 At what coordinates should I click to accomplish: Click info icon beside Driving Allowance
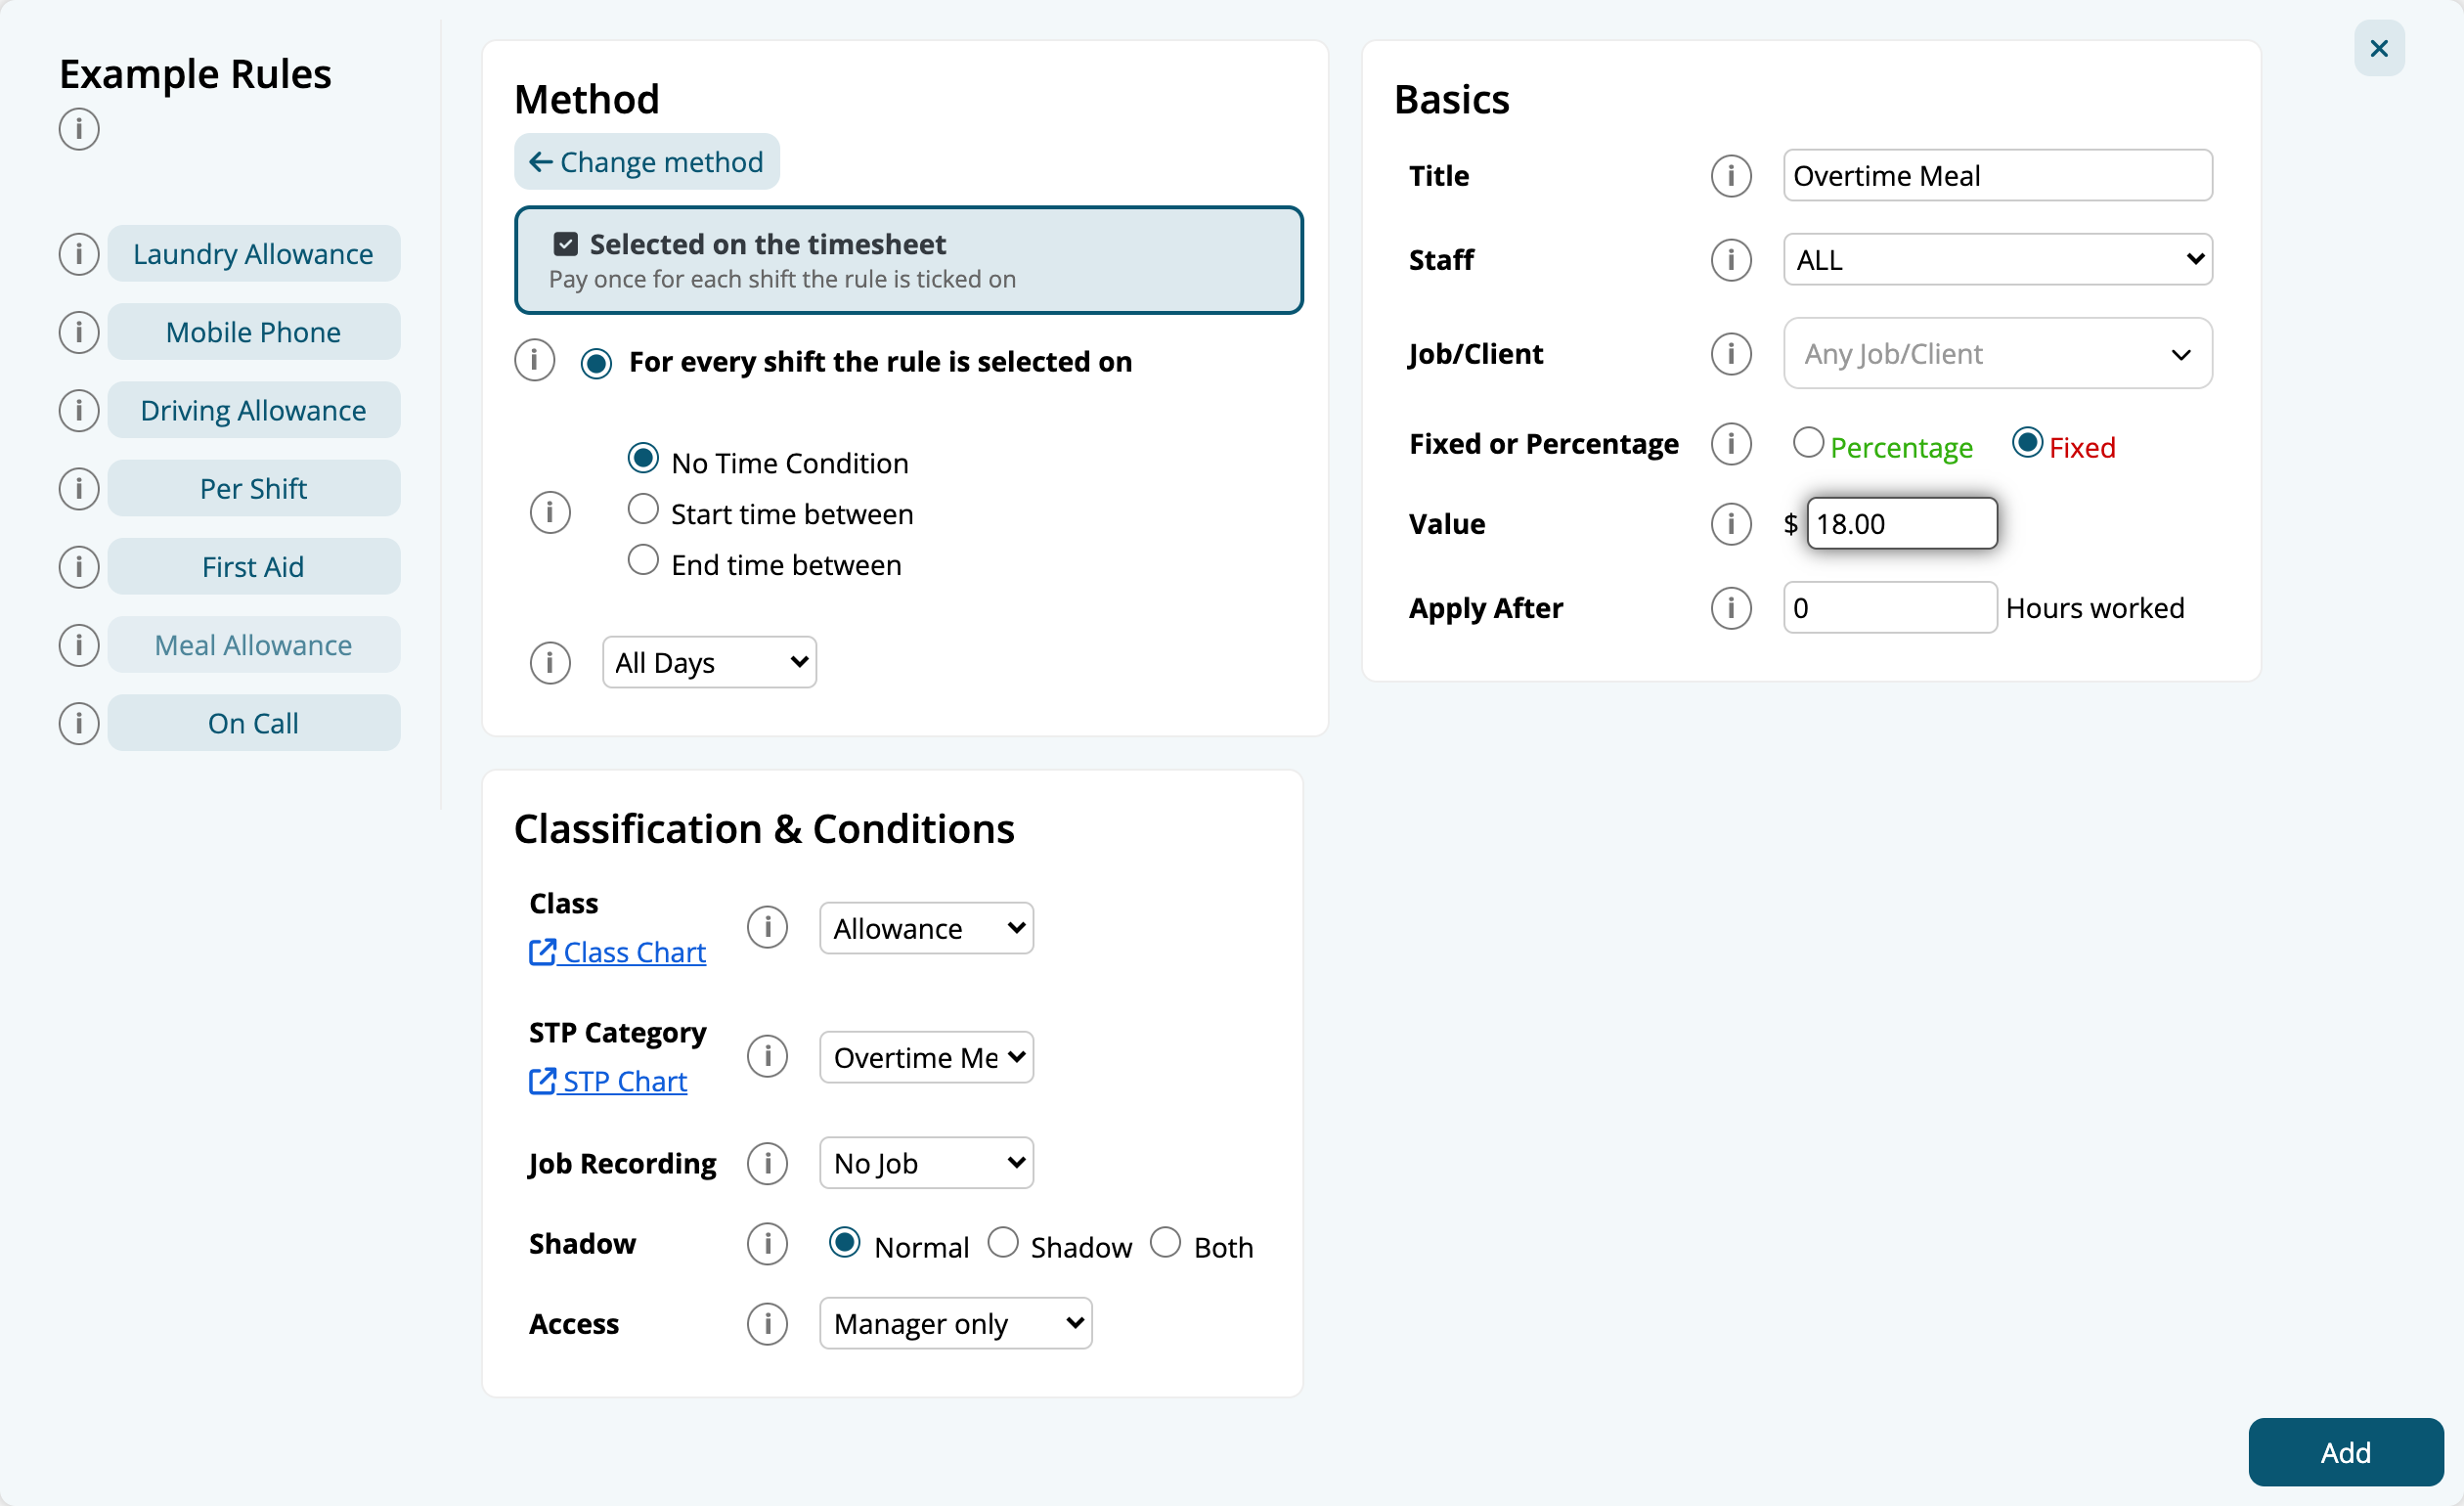[79, 410]
